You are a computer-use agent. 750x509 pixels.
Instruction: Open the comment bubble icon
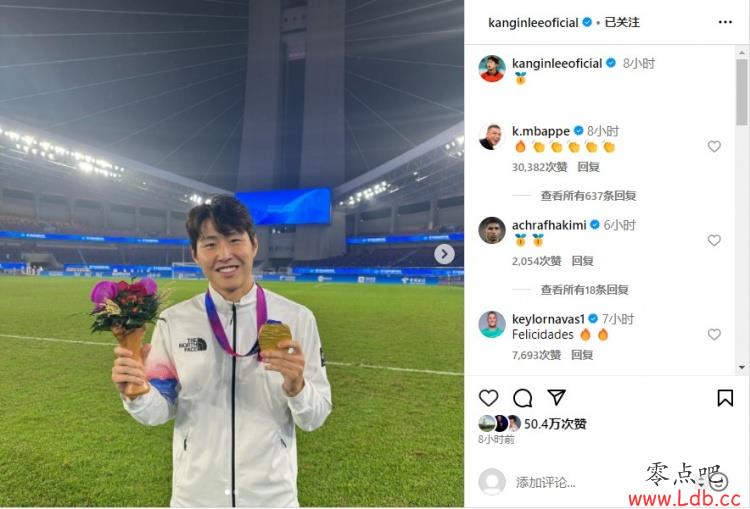pos(522,398)
